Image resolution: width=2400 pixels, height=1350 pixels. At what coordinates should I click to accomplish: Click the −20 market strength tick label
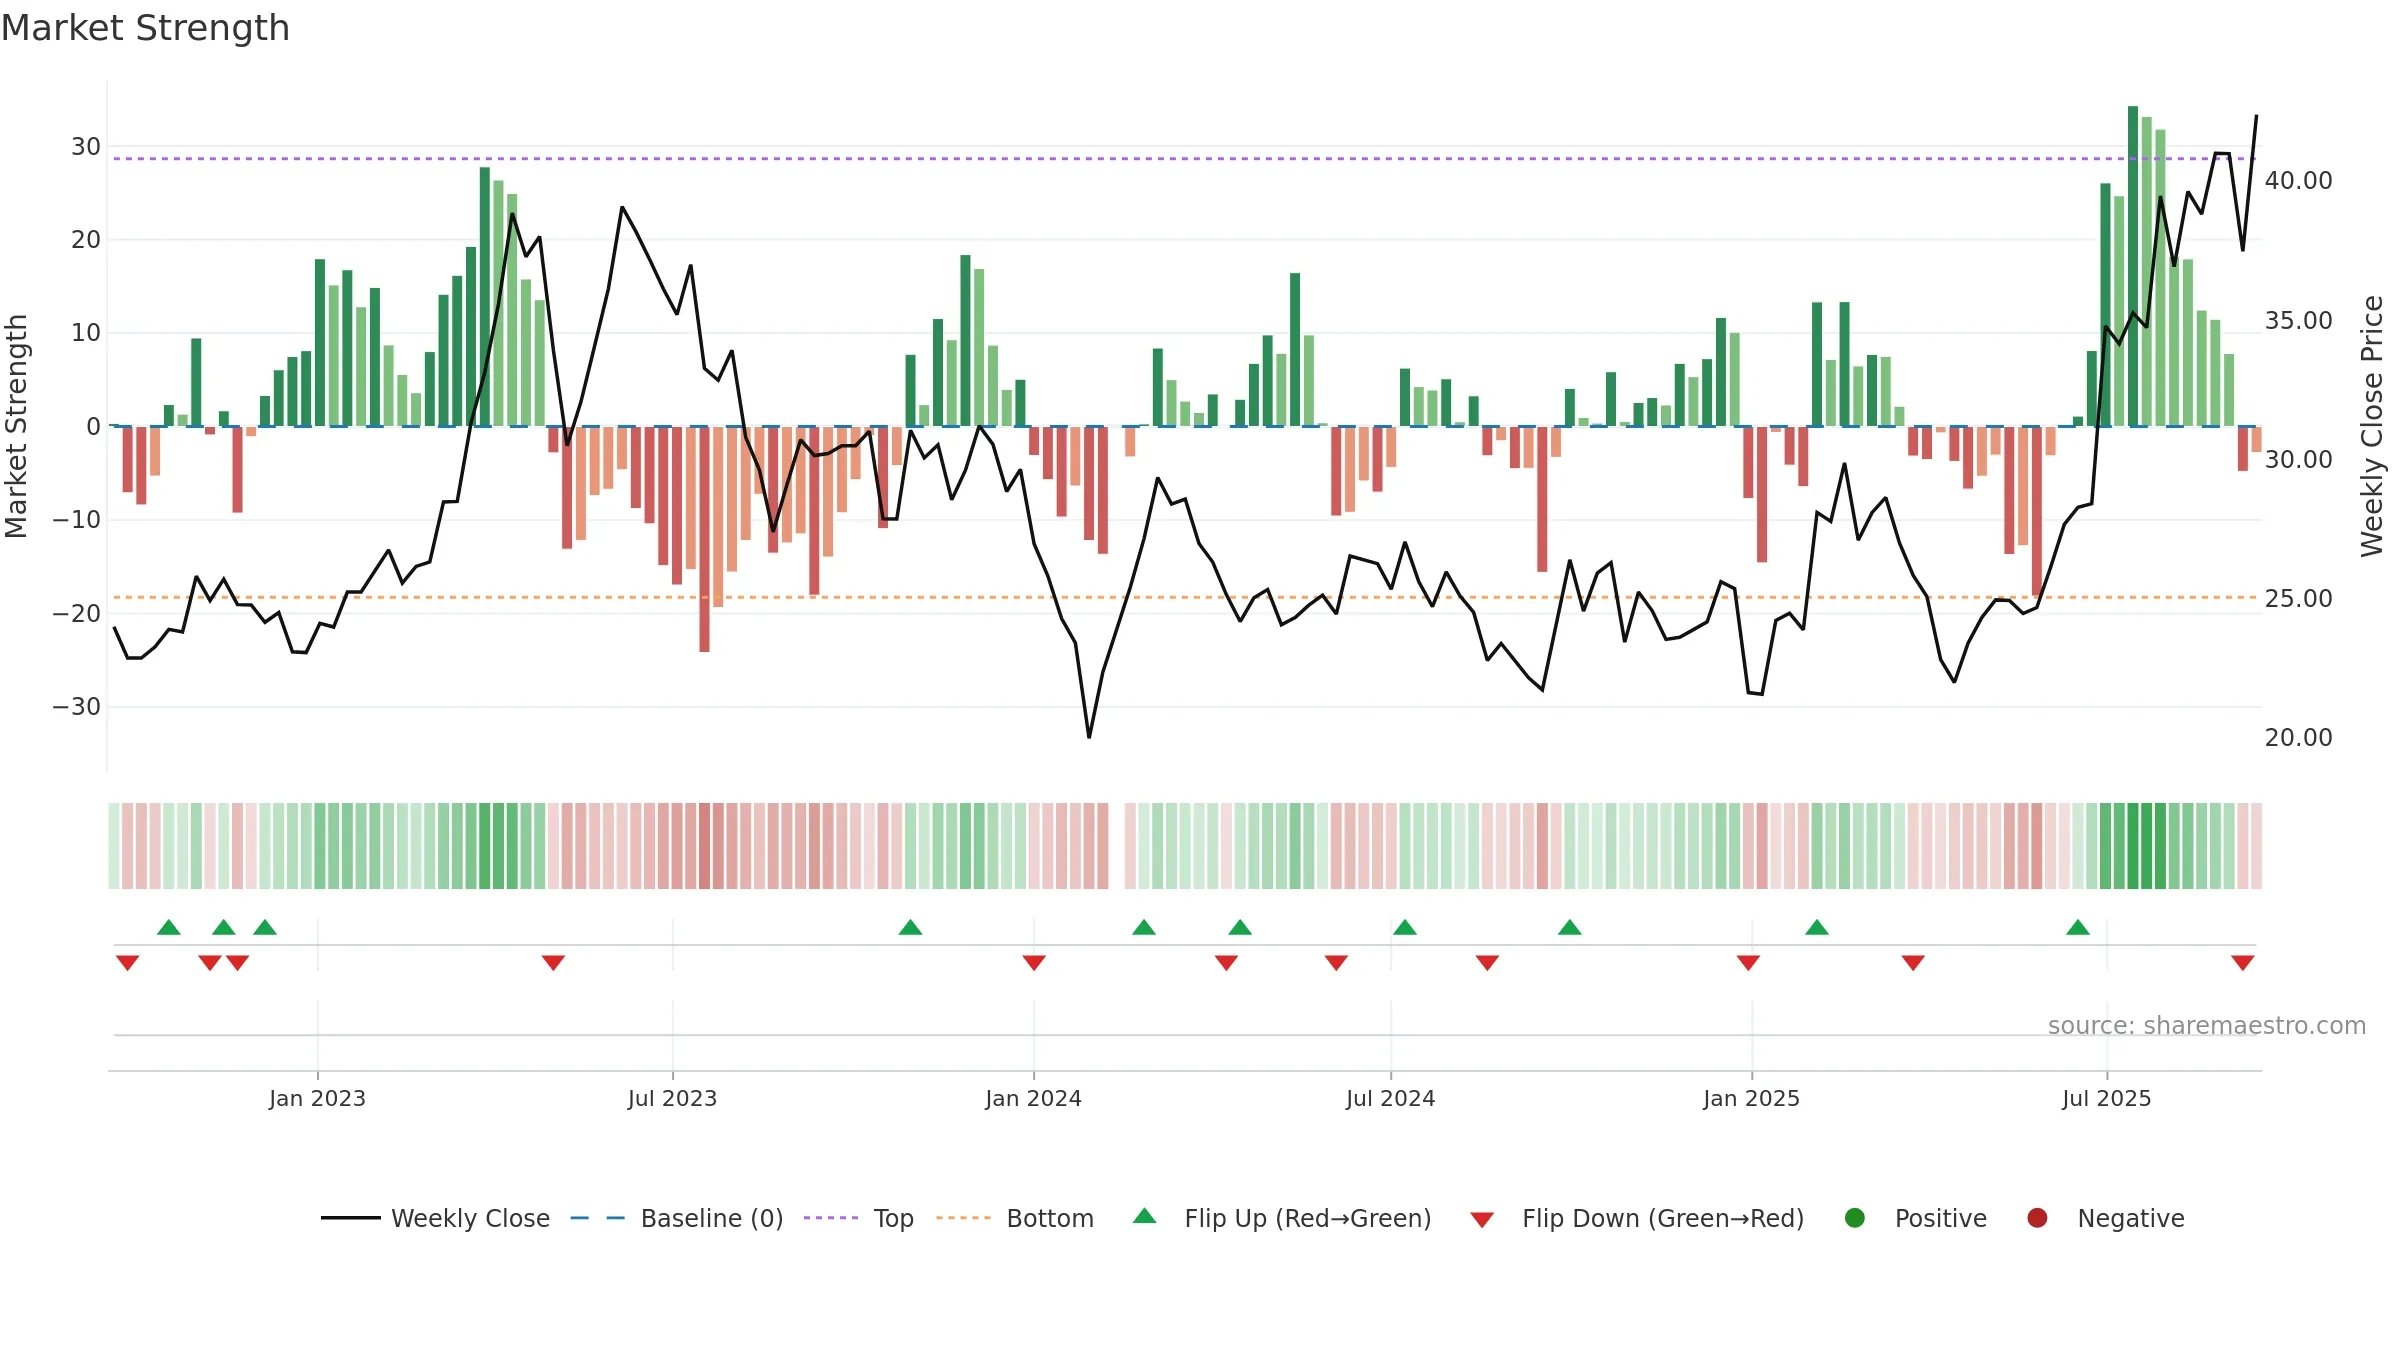pos(77,613)
